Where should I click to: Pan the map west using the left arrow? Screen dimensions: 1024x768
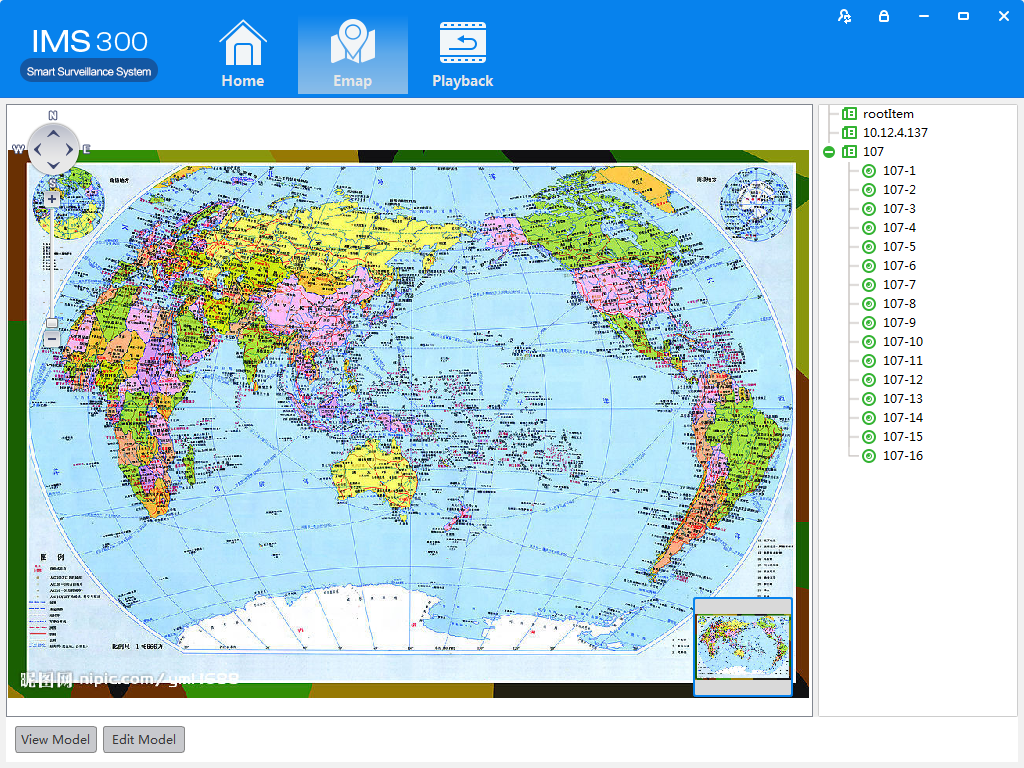point(36,150)
